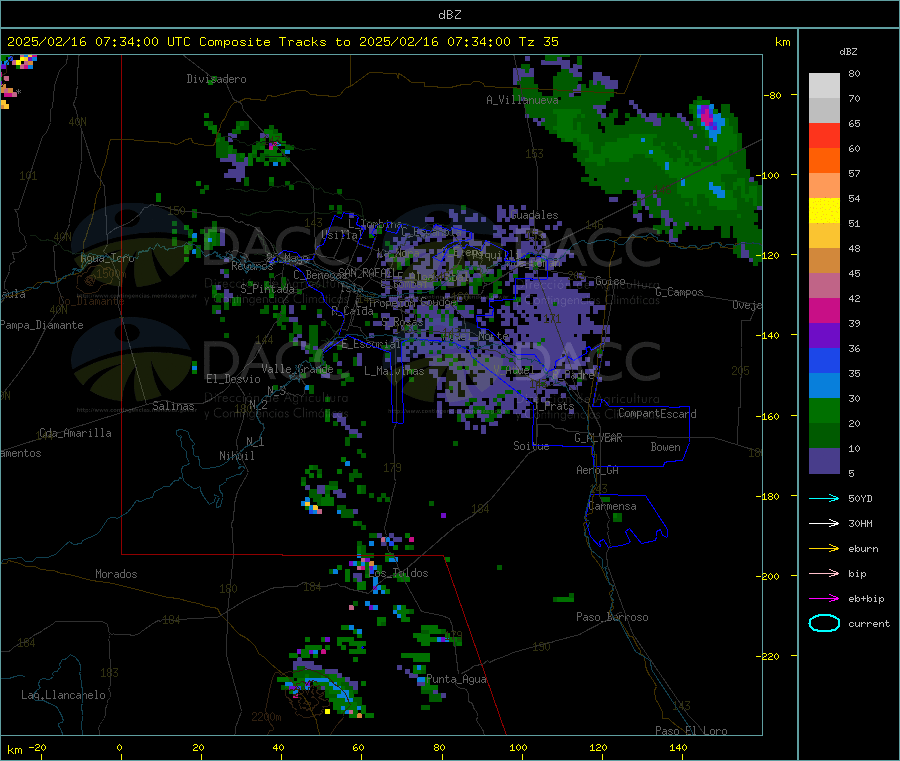The image size is (900, 761).
Task: Click the -160 km vertical axis tick
Action: 770,416
